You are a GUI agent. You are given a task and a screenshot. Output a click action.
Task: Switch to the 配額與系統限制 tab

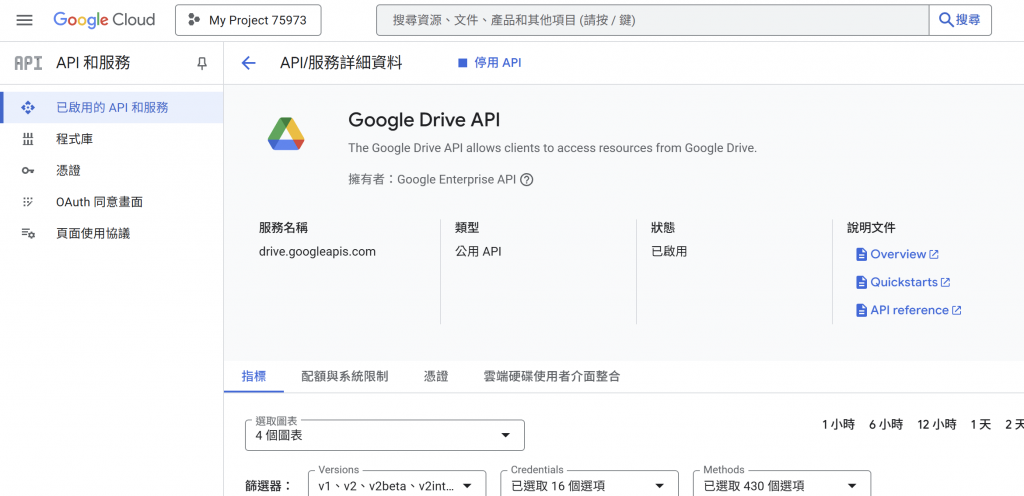click(x=345, y=376)
